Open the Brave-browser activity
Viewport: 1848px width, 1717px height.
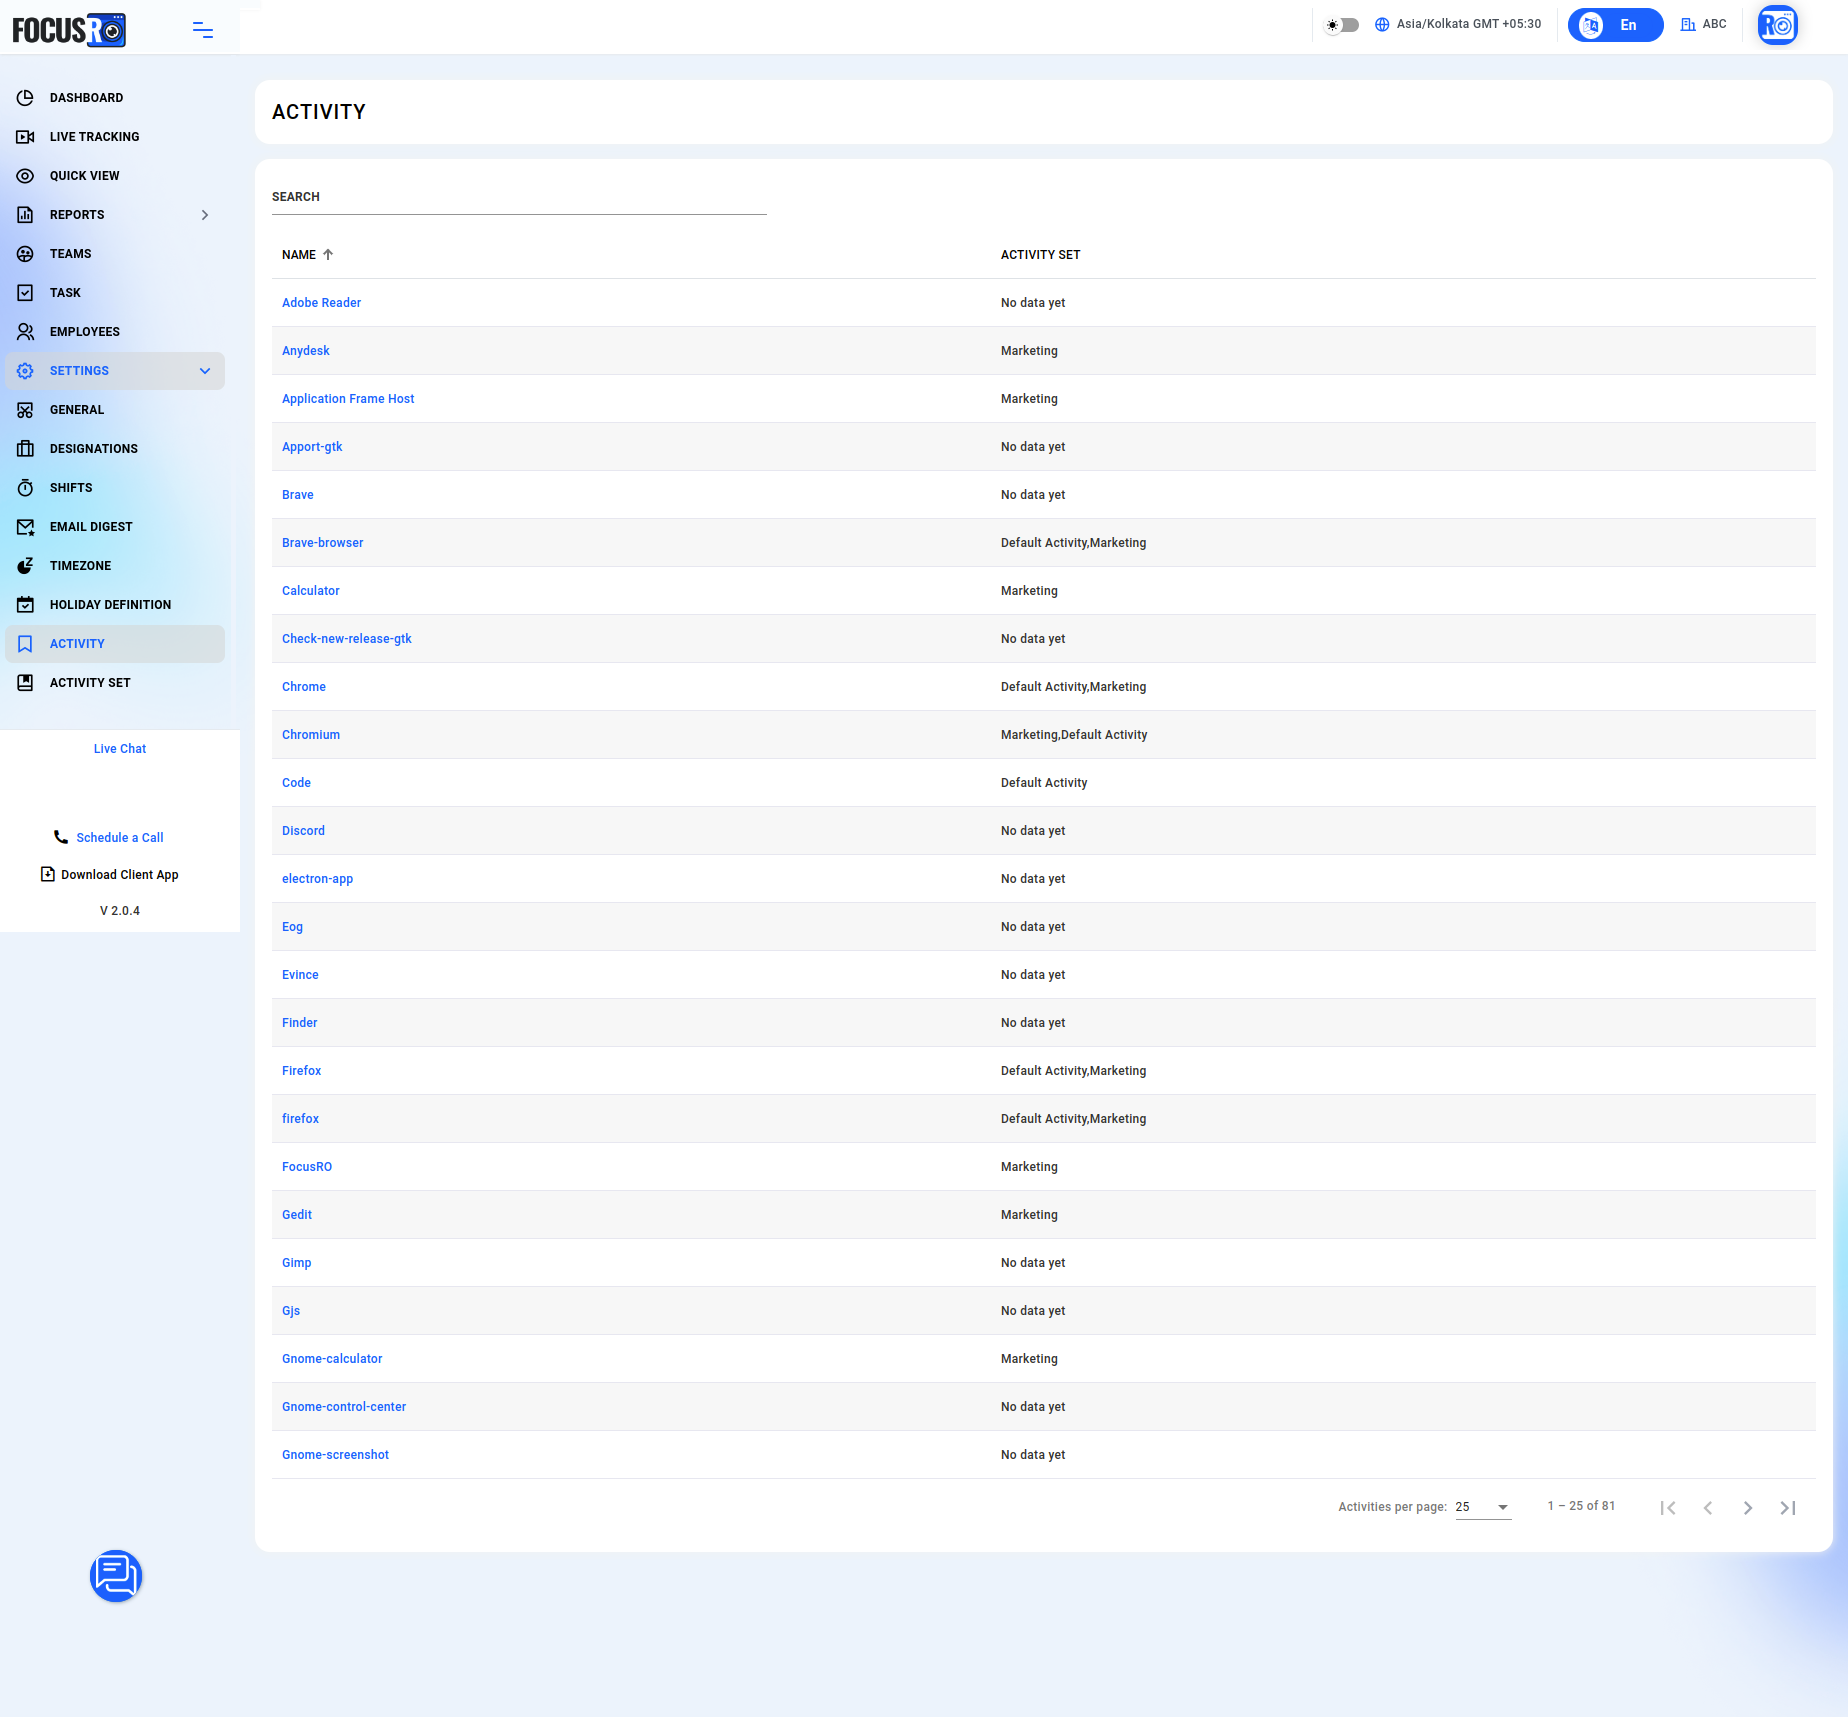[323, 543]
